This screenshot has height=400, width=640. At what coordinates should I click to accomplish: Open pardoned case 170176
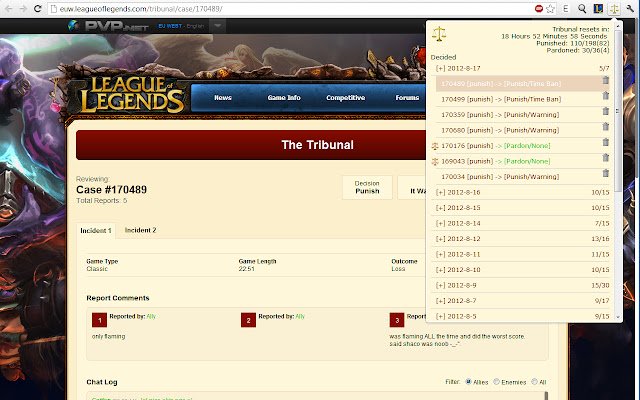click(496, 146)
